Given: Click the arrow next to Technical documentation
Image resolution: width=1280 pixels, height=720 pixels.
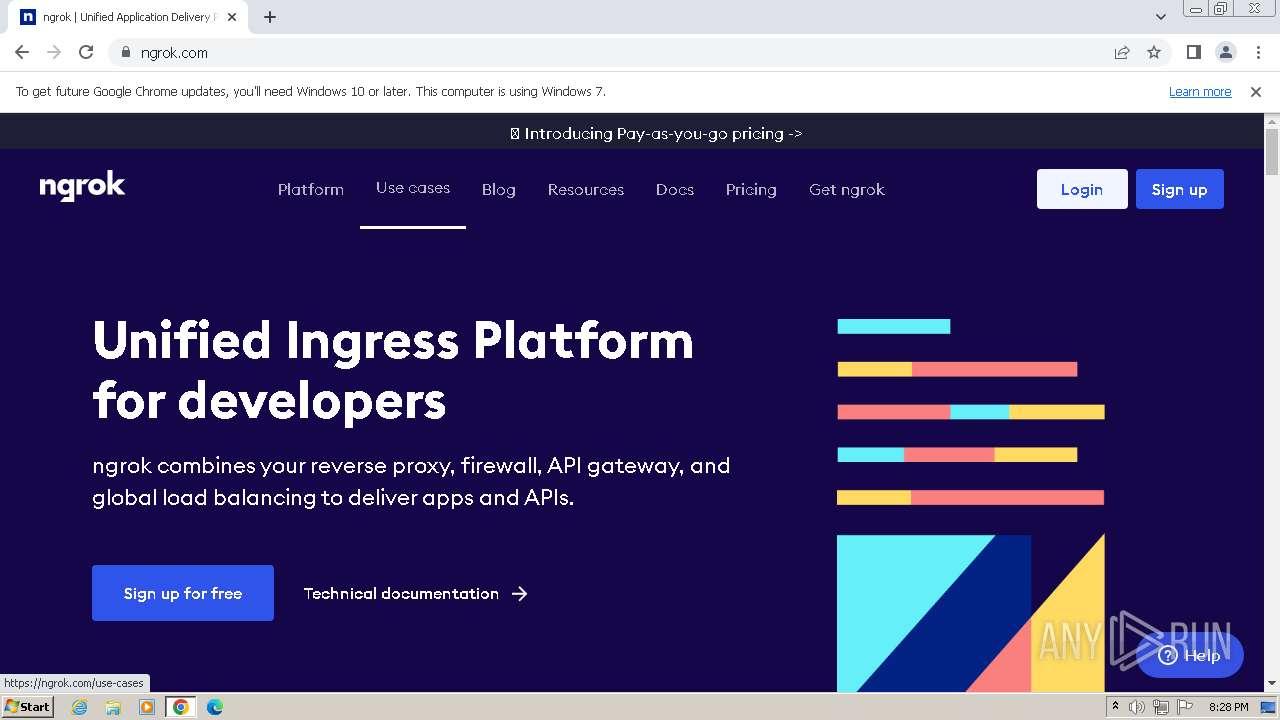Looking at the screenshot, I should pos(519,593).
